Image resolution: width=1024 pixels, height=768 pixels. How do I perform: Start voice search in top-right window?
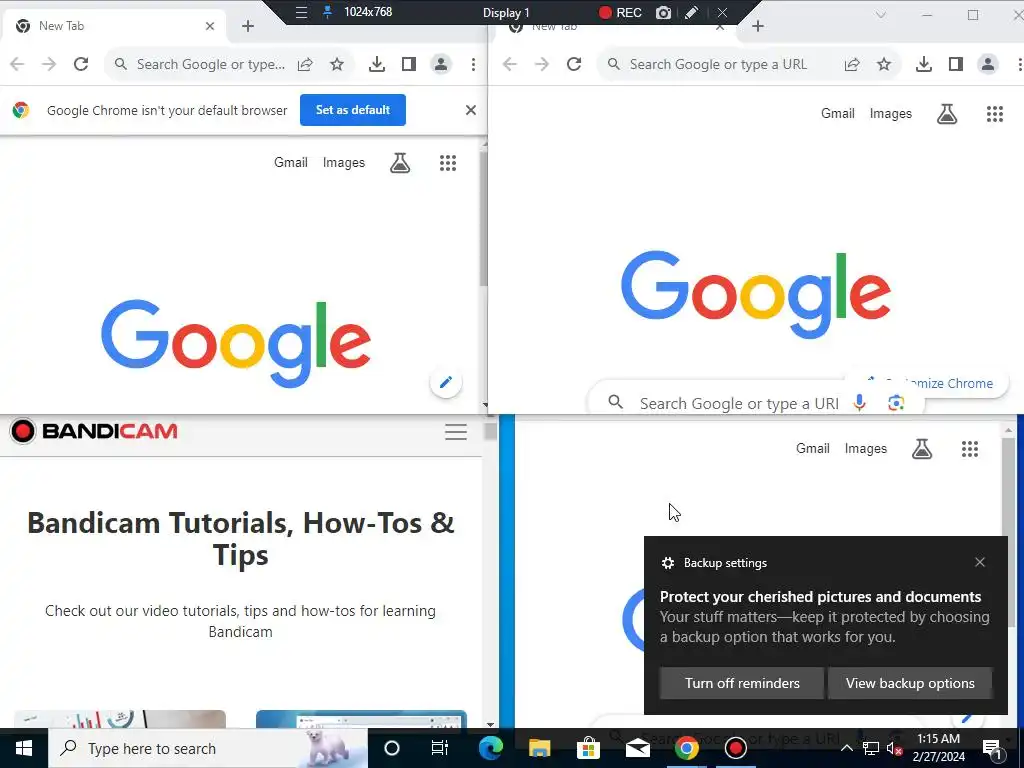859,403
